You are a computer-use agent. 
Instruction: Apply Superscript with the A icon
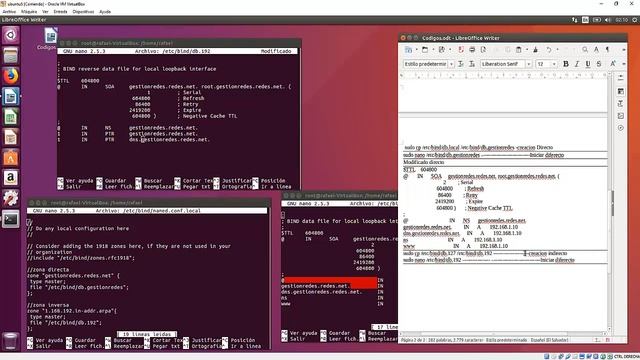click(x=613, y=64)
